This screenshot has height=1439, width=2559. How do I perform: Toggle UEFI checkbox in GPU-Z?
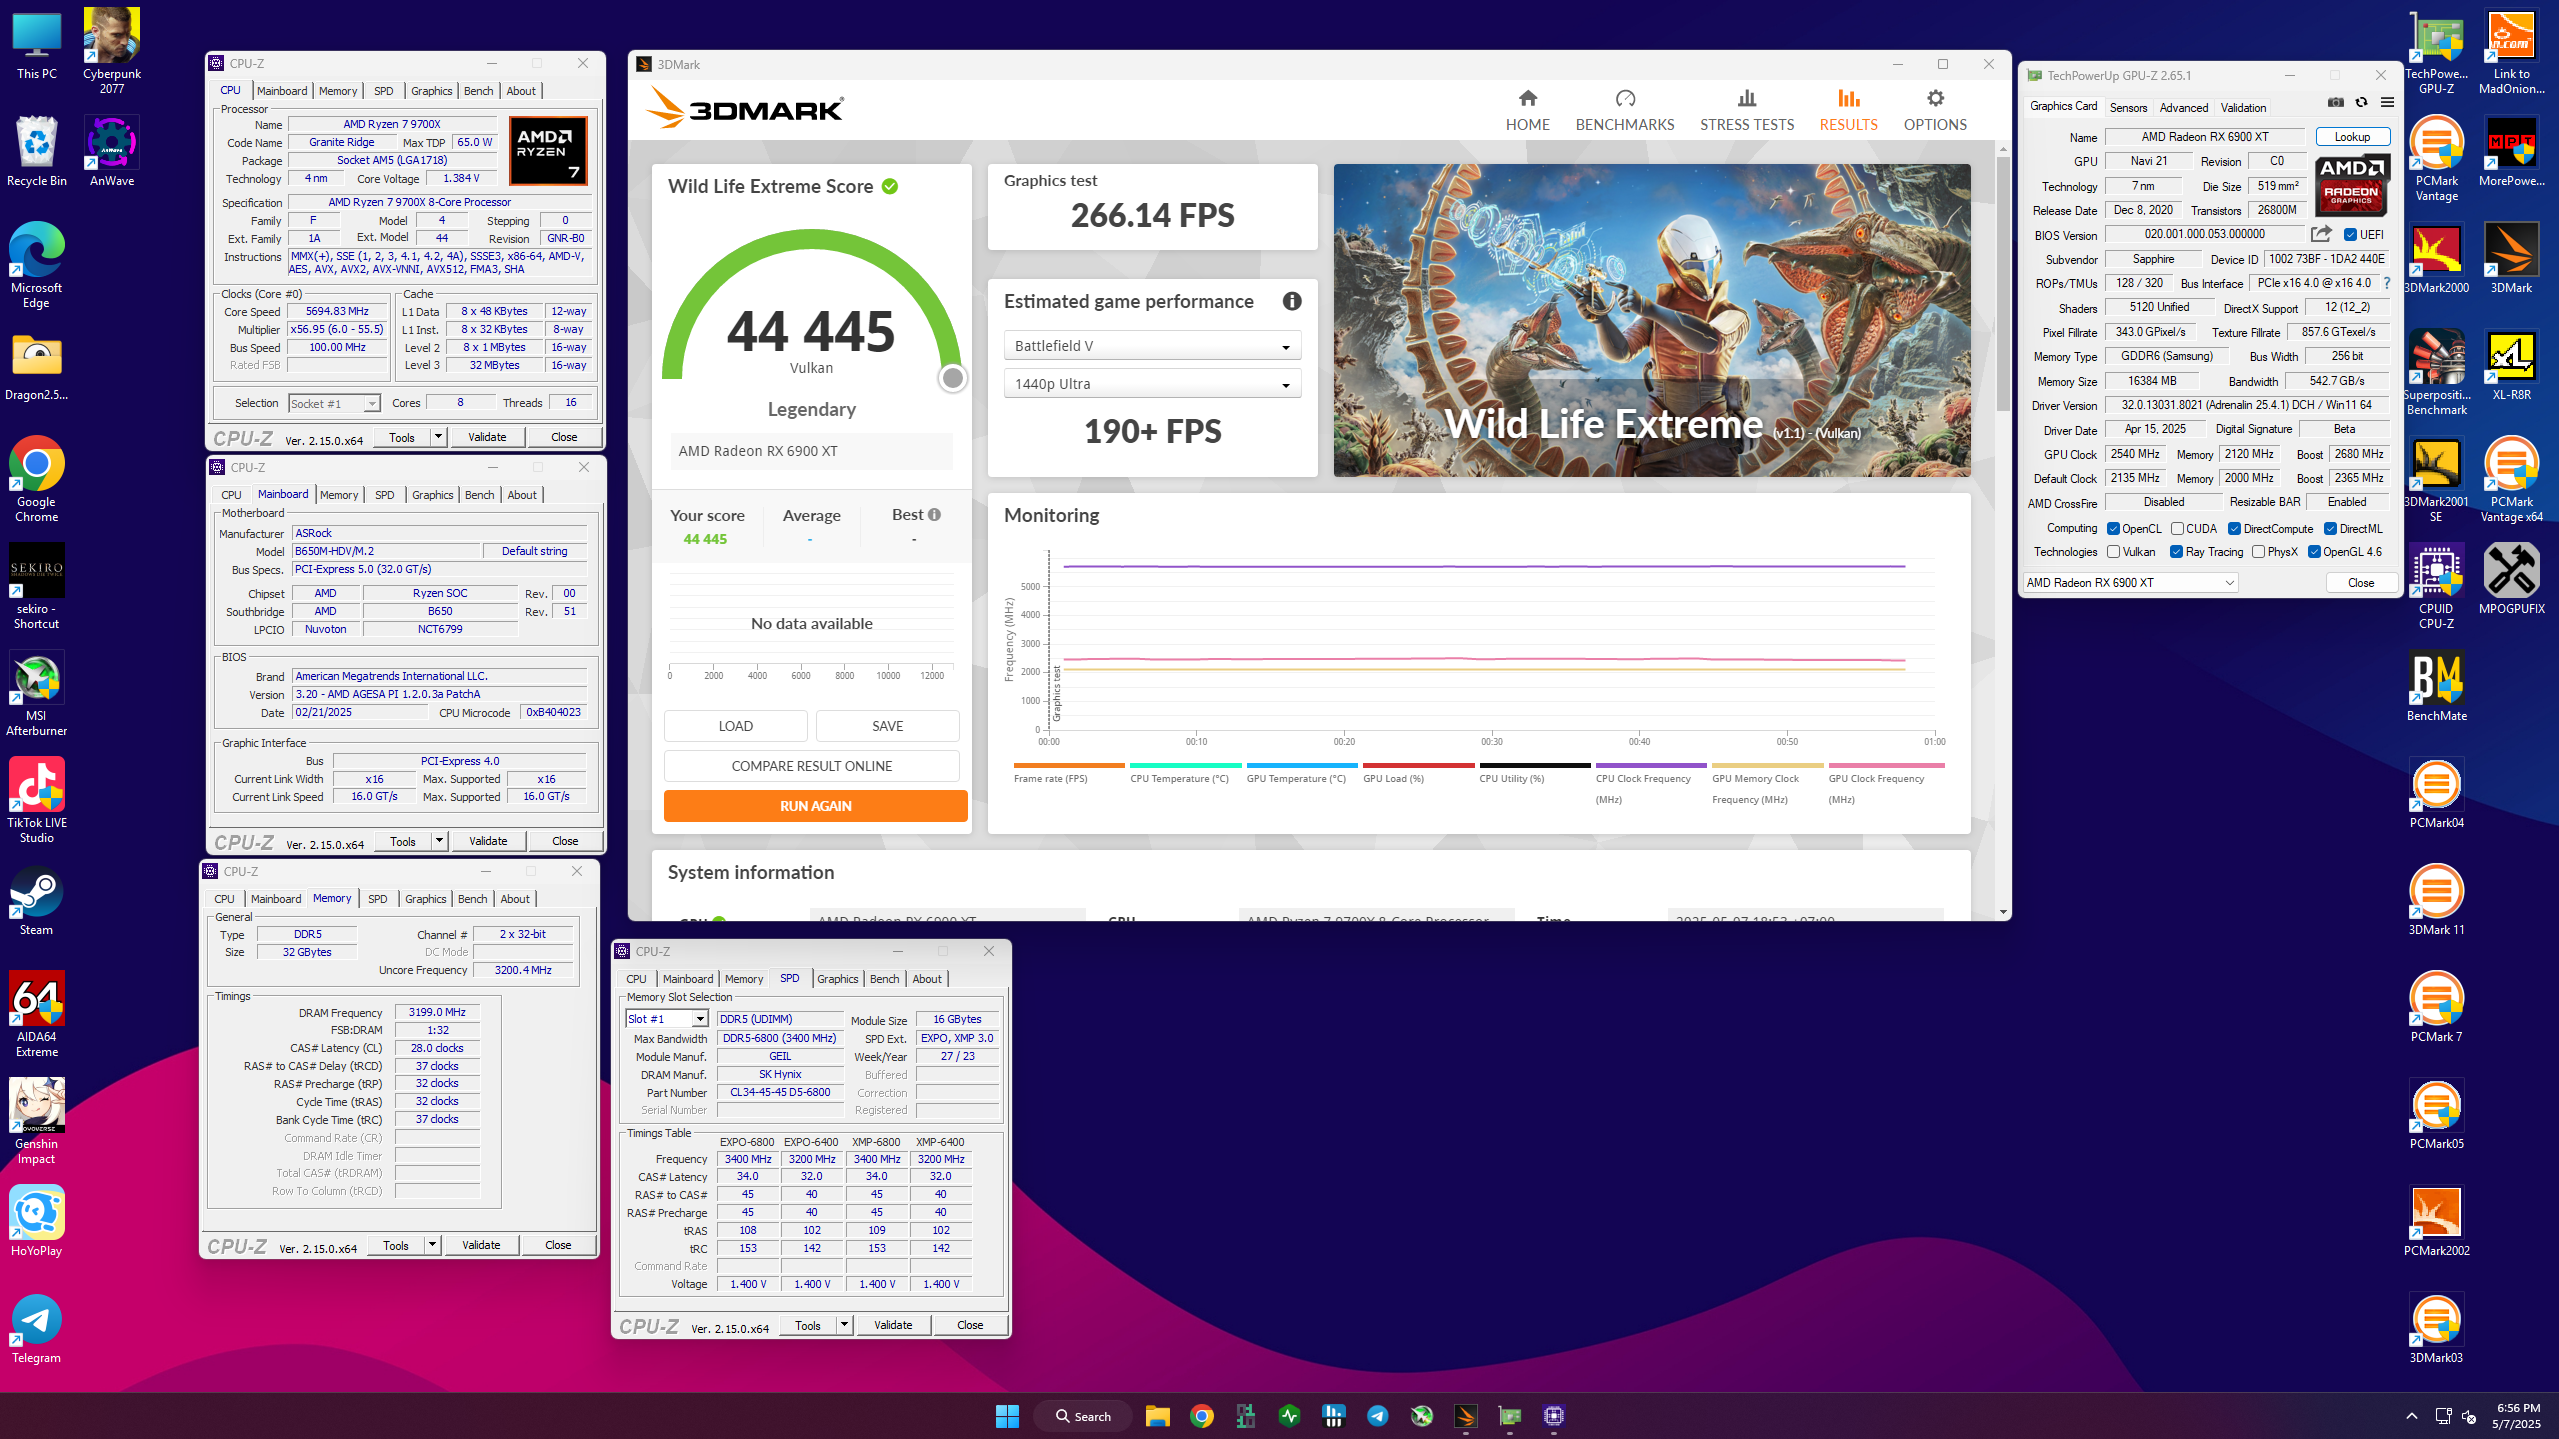click(2351, 235)
